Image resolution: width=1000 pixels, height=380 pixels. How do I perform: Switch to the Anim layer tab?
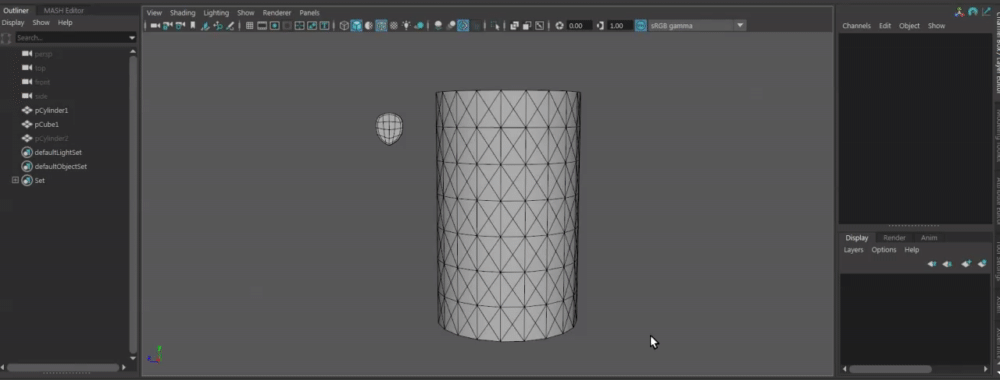(x=929, y=238)
